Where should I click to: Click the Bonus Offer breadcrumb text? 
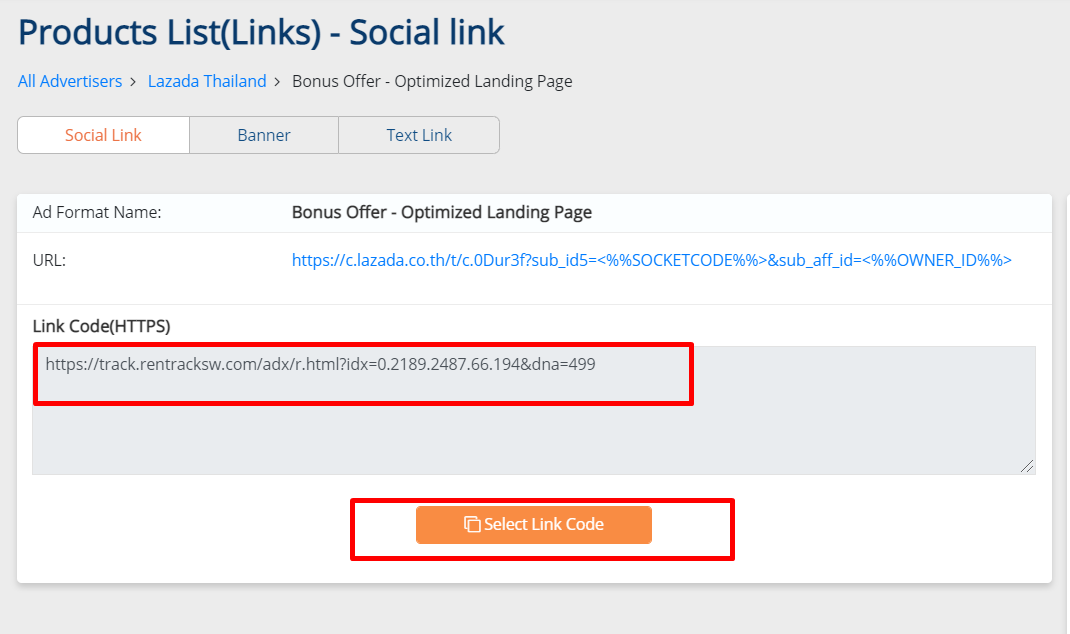(432, 81)
